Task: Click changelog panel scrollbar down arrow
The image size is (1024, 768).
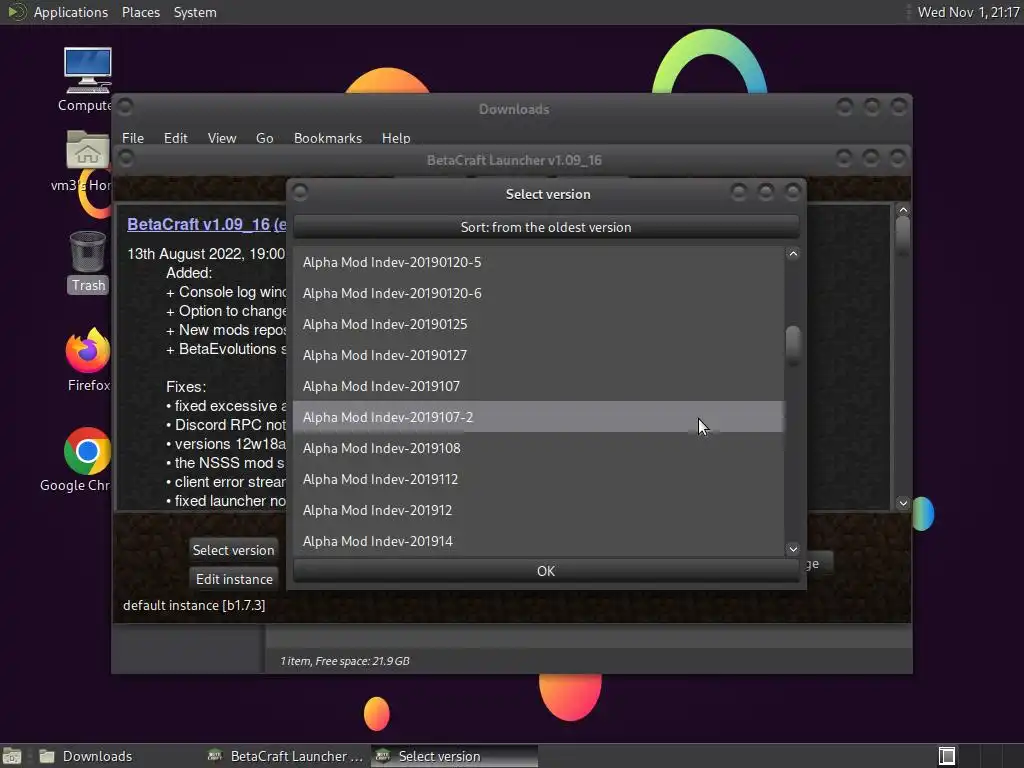Action: tap(903, 503)
